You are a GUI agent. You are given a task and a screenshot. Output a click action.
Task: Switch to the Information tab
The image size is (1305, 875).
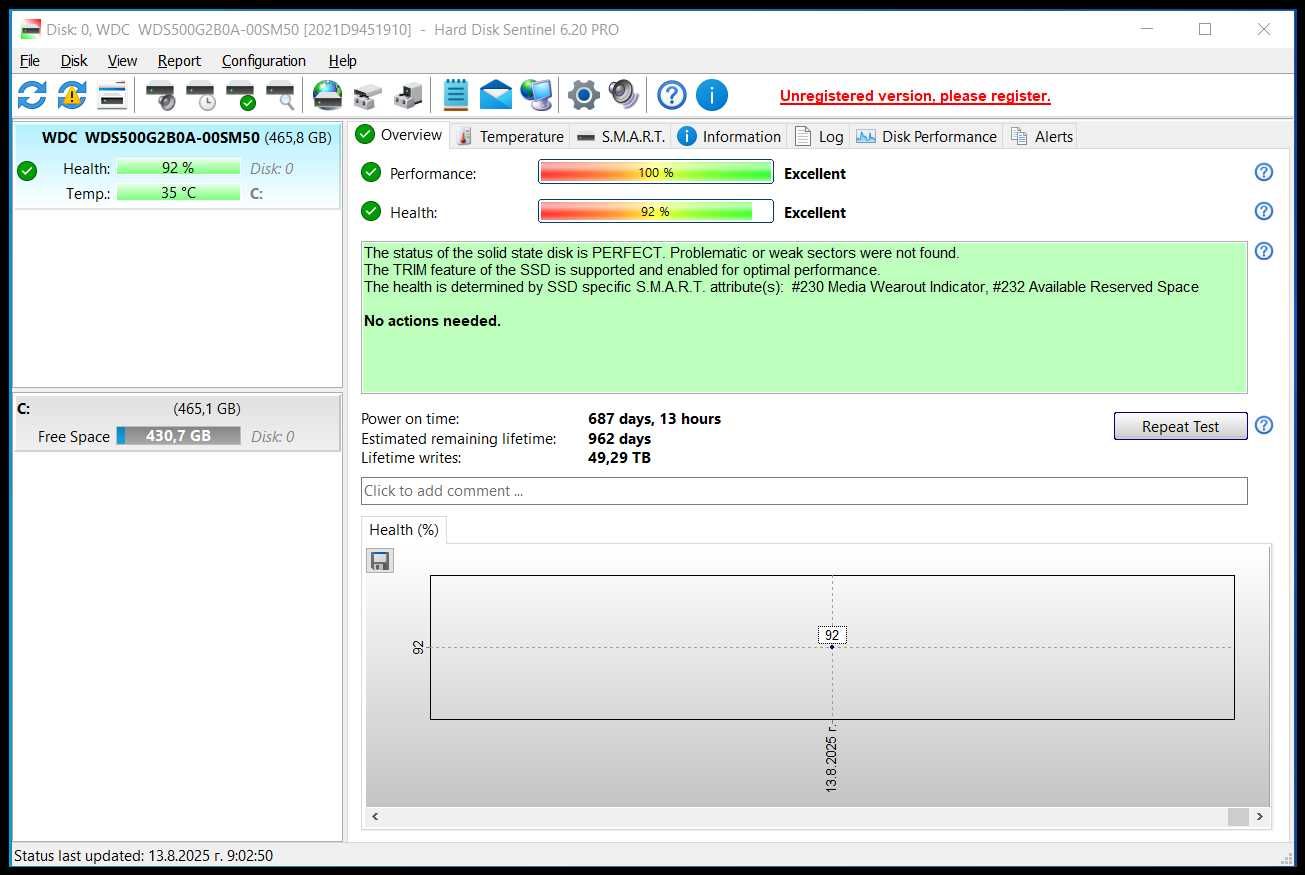[x=729, y=137]
